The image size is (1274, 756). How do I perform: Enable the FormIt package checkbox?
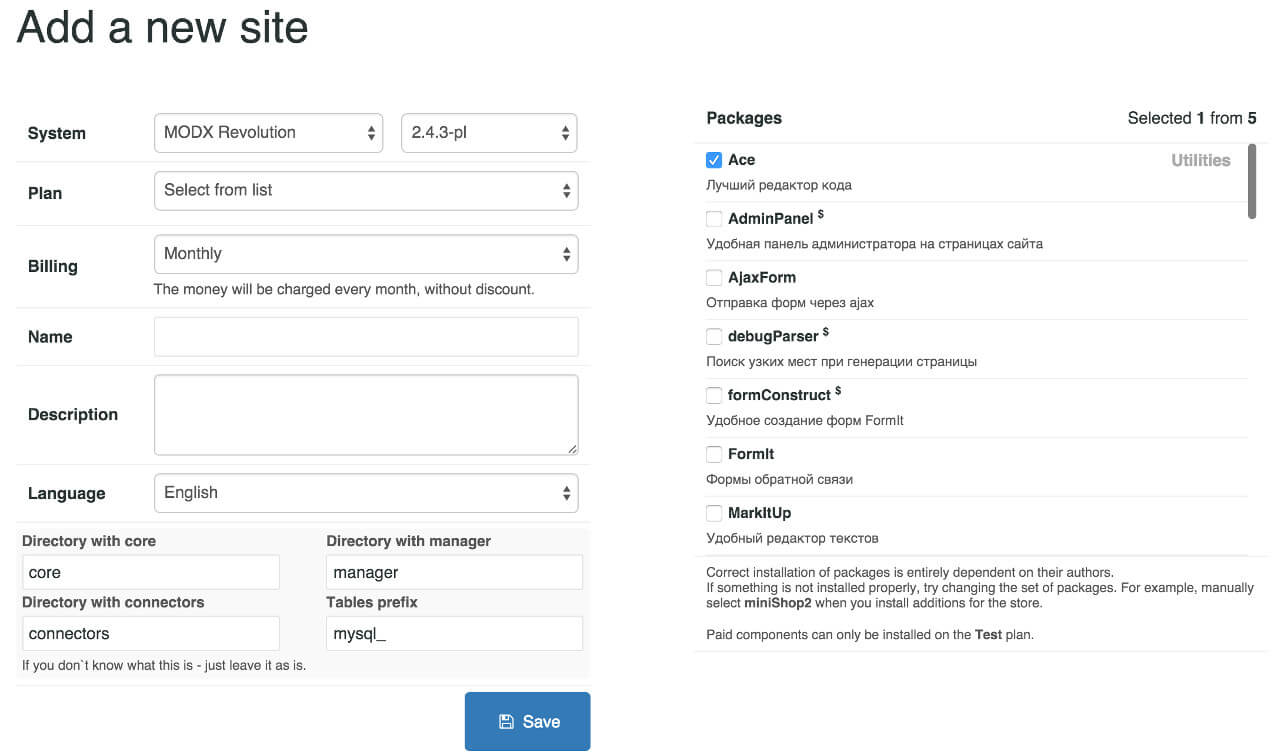tap(714, 455)
